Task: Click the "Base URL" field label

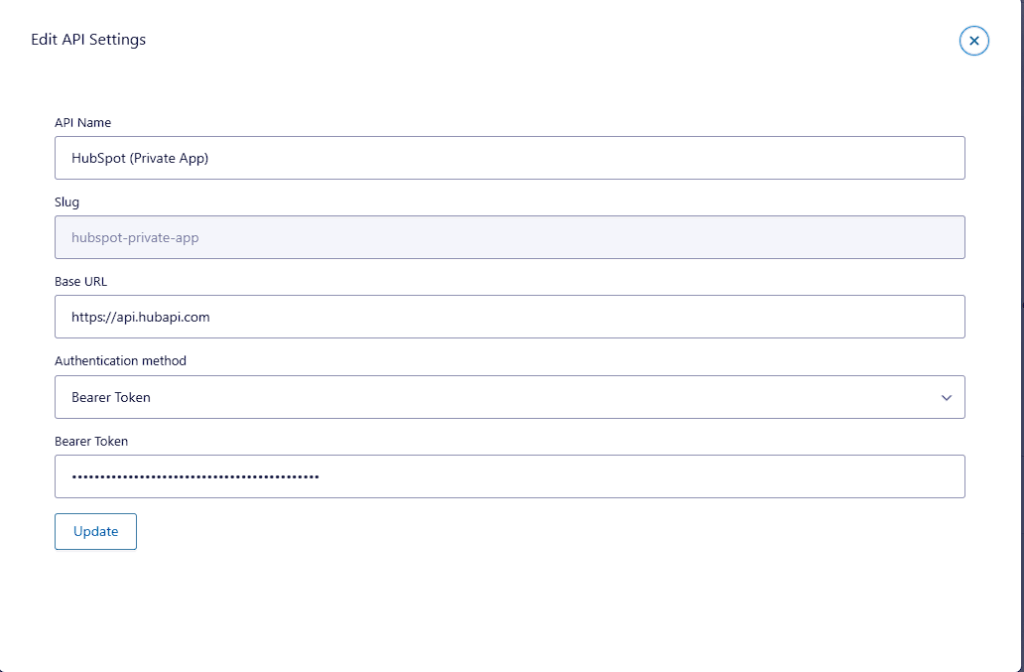Action: click(81, 282)
